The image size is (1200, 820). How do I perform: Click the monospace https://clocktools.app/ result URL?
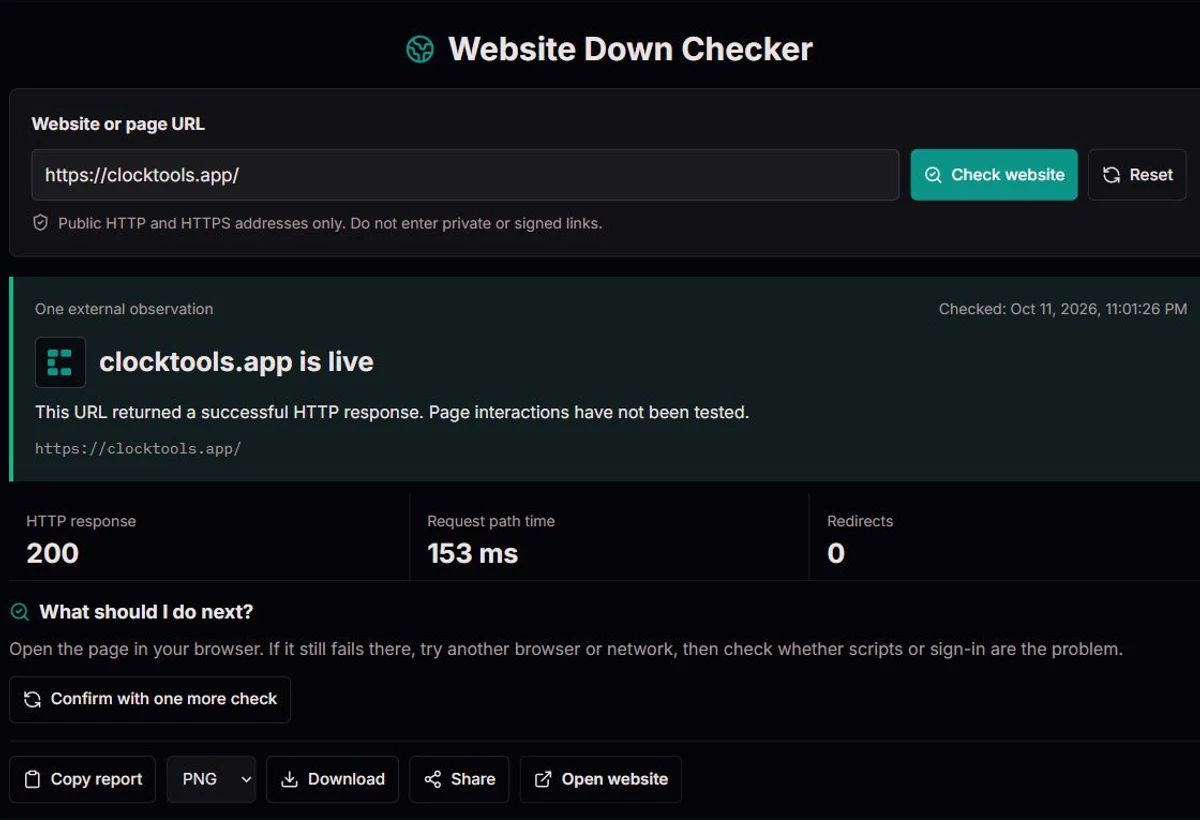pos(138,449)
